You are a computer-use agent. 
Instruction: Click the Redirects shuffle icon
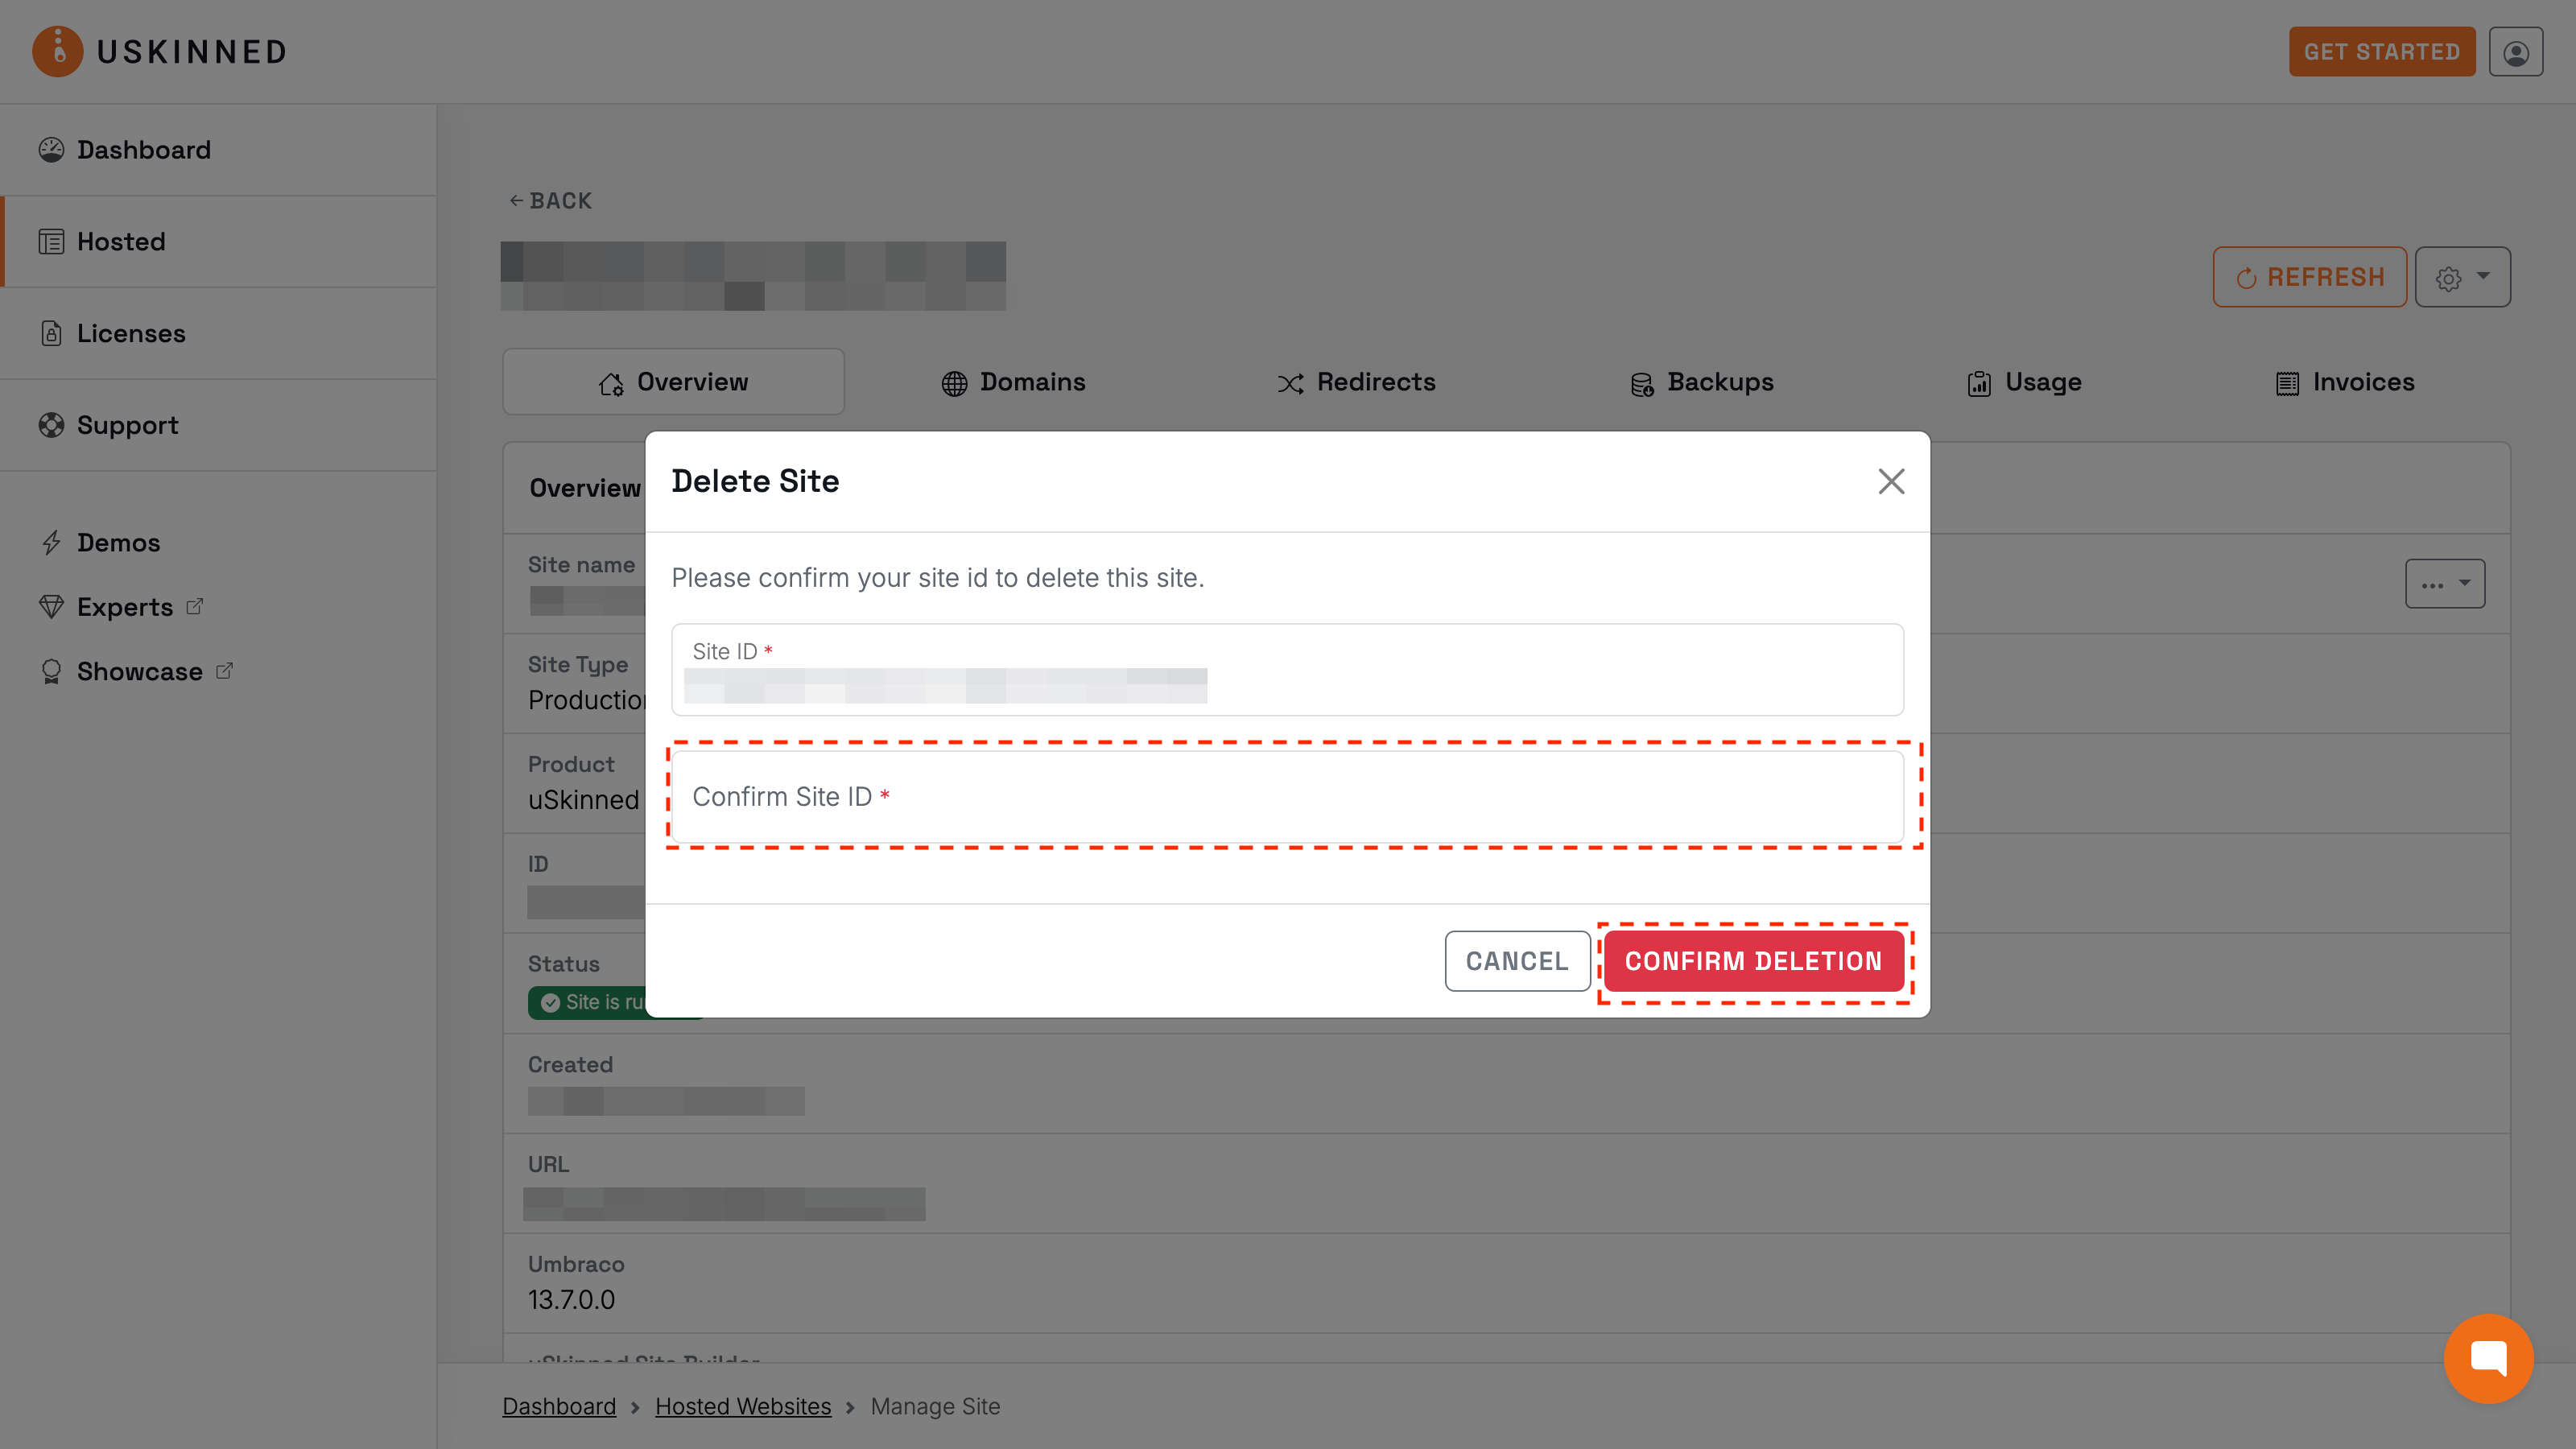[1290, 382]
